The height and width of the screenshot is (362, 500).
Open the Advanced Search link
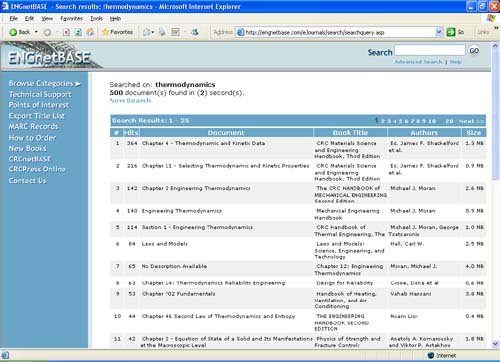coord(418,62)
